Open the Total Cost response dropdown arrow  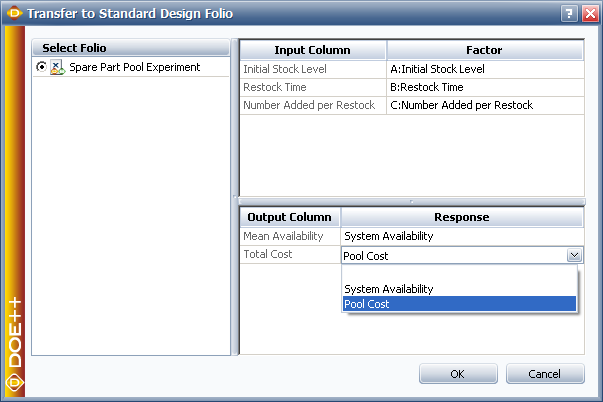click(x=574, y=256)
